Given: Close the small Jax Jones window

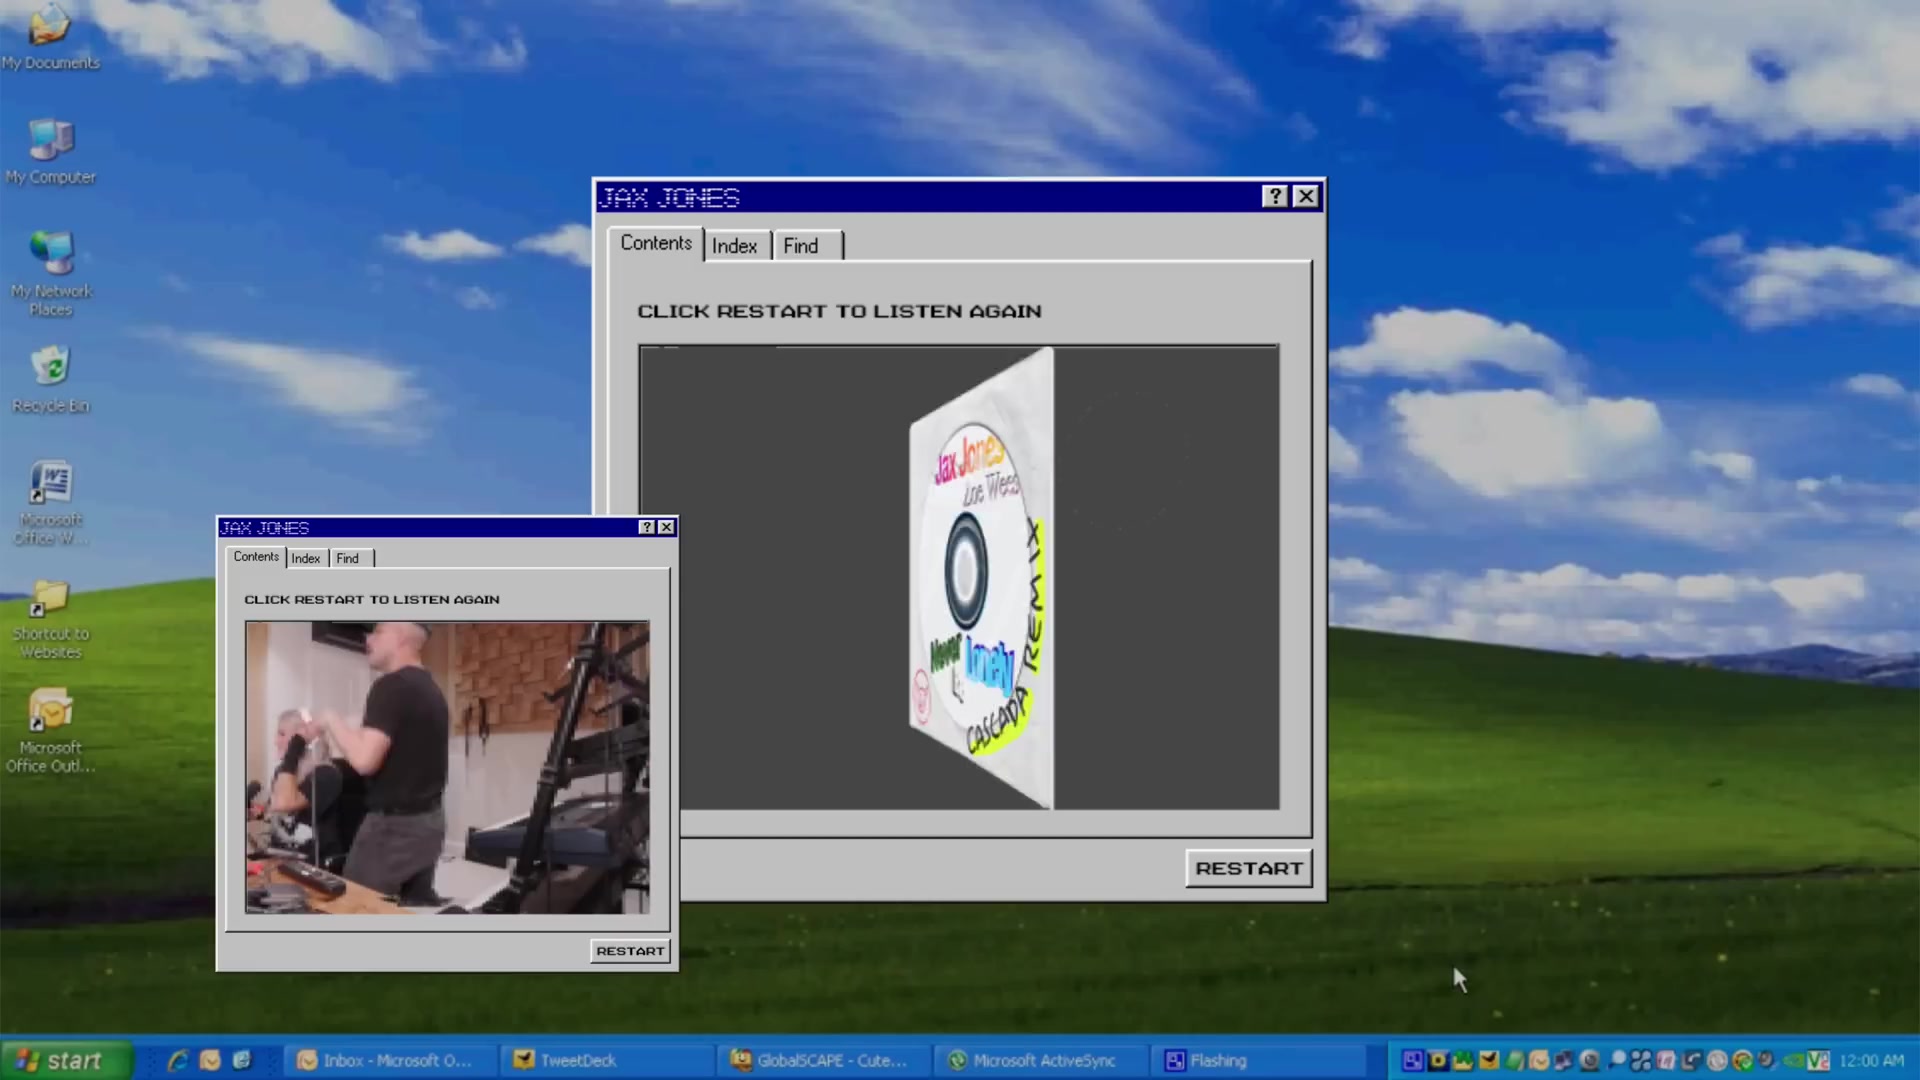Looking at the screenshot, I should point(666,527).
